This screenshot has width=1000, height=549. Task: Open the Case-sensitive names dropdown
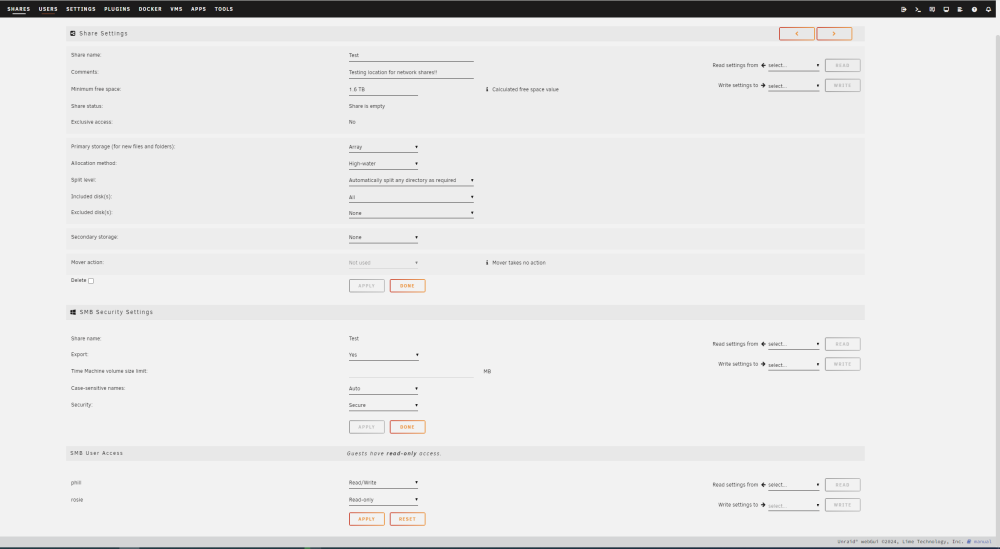[x=383, y=388]
